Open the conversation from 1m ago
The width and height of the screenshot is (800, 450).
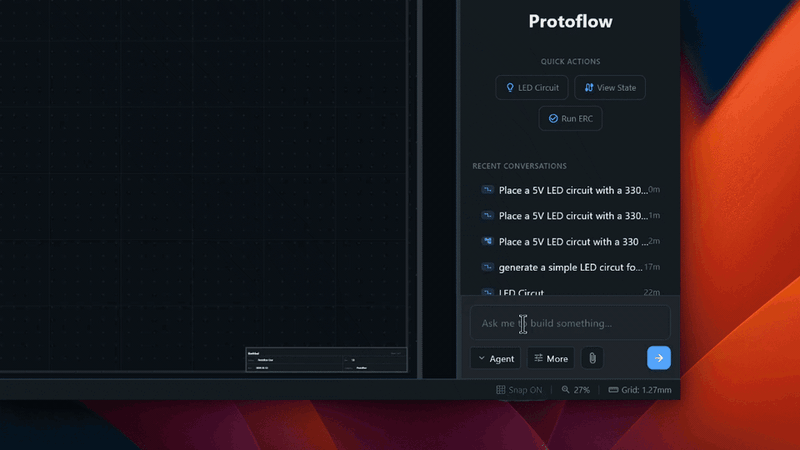pyautogui.click(x=570, y=215)
